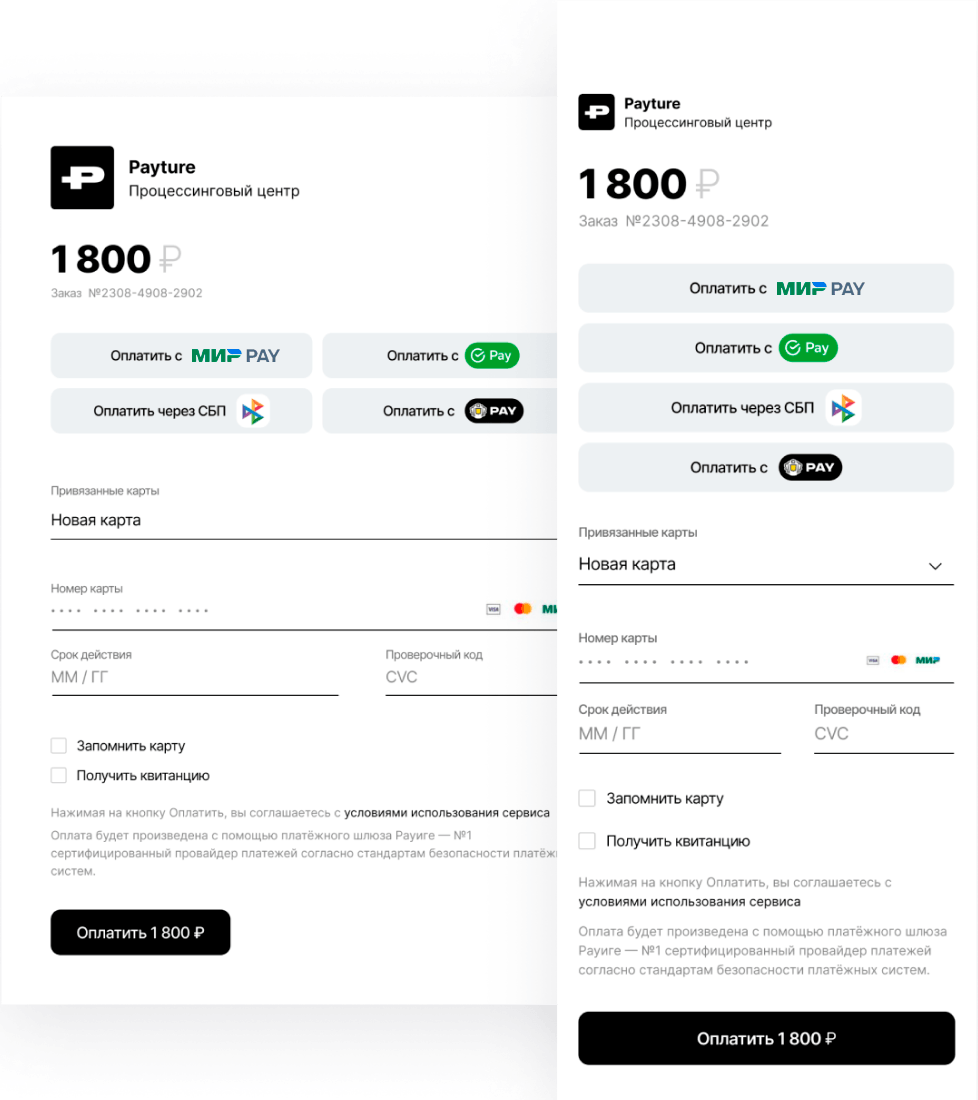Expand the Новая карта dropdown chevron in the mobile form
This screenshot has height=1100, width=978.
[935, 566]
